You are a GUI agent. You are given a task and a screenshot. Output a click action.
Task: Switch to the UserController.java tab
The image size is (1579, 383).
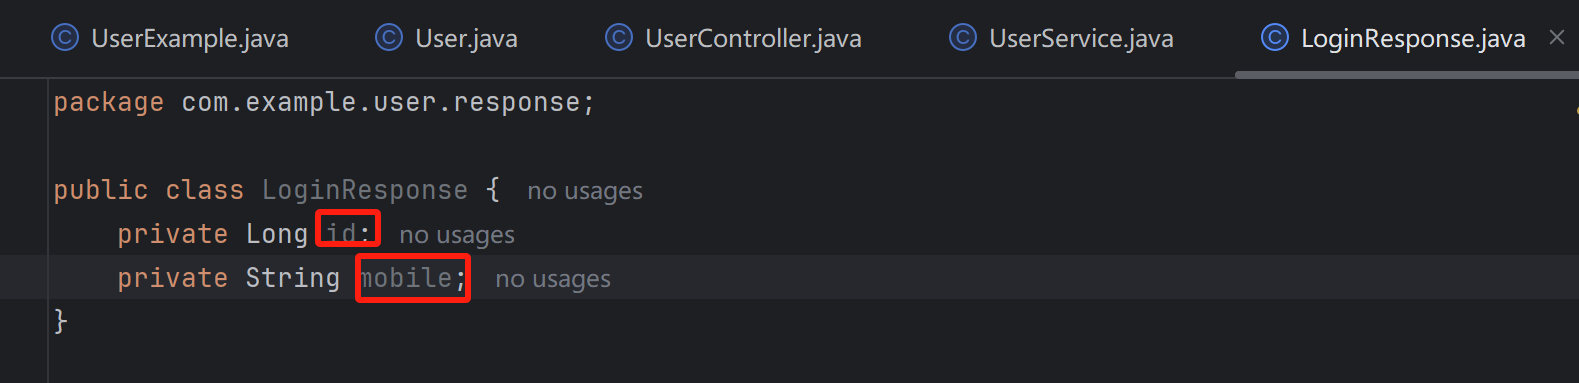pyautogui.click(x=734, y=38)
